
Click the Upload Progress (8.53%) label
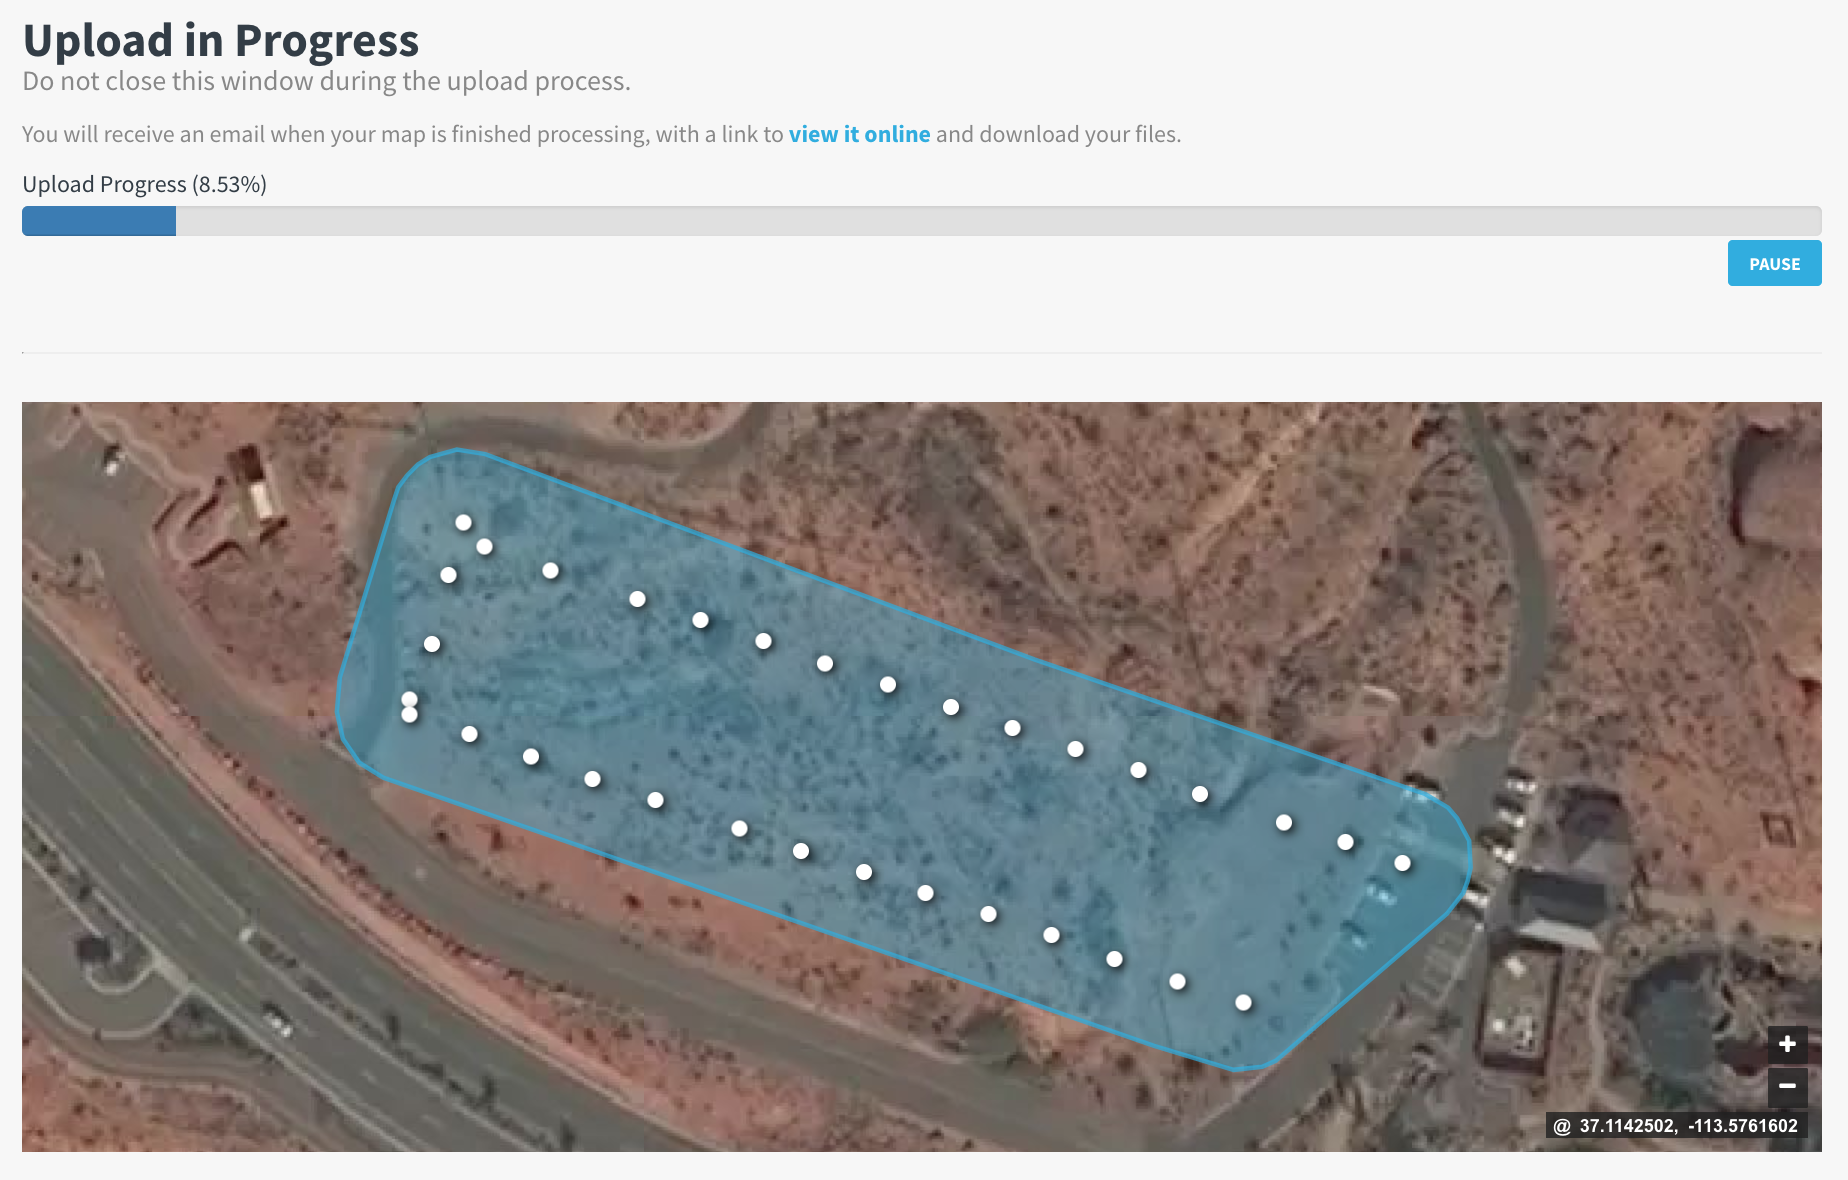[144, 184]
